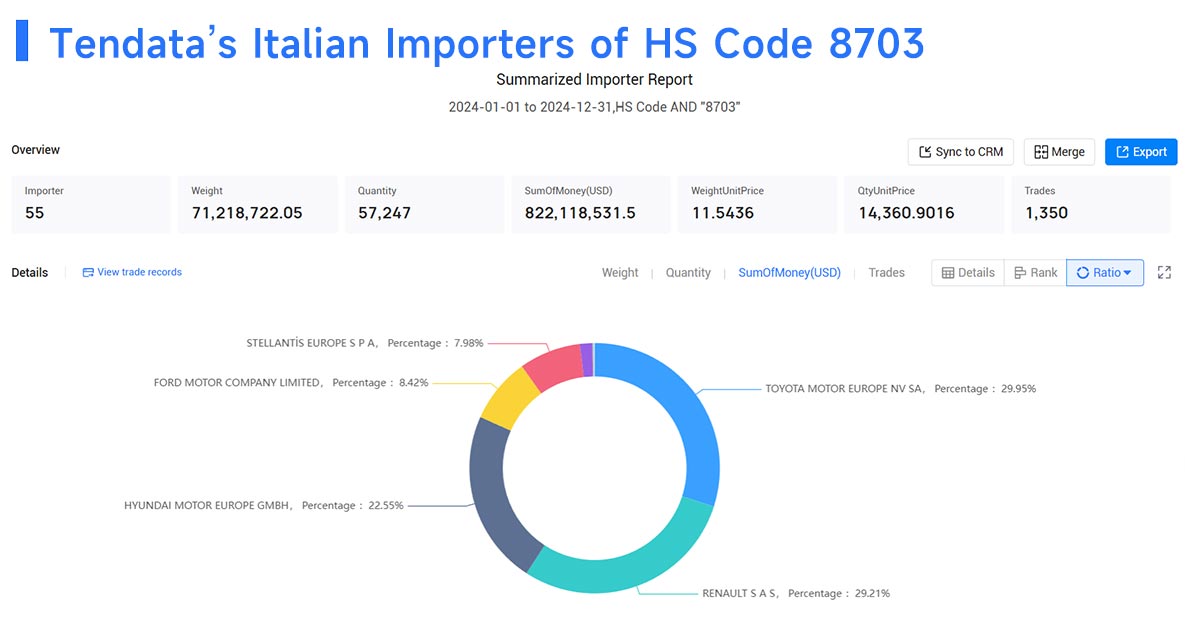Switch metric to Quantity
The height and width of the screenshot is (620, 1190).
coord(688,272)
